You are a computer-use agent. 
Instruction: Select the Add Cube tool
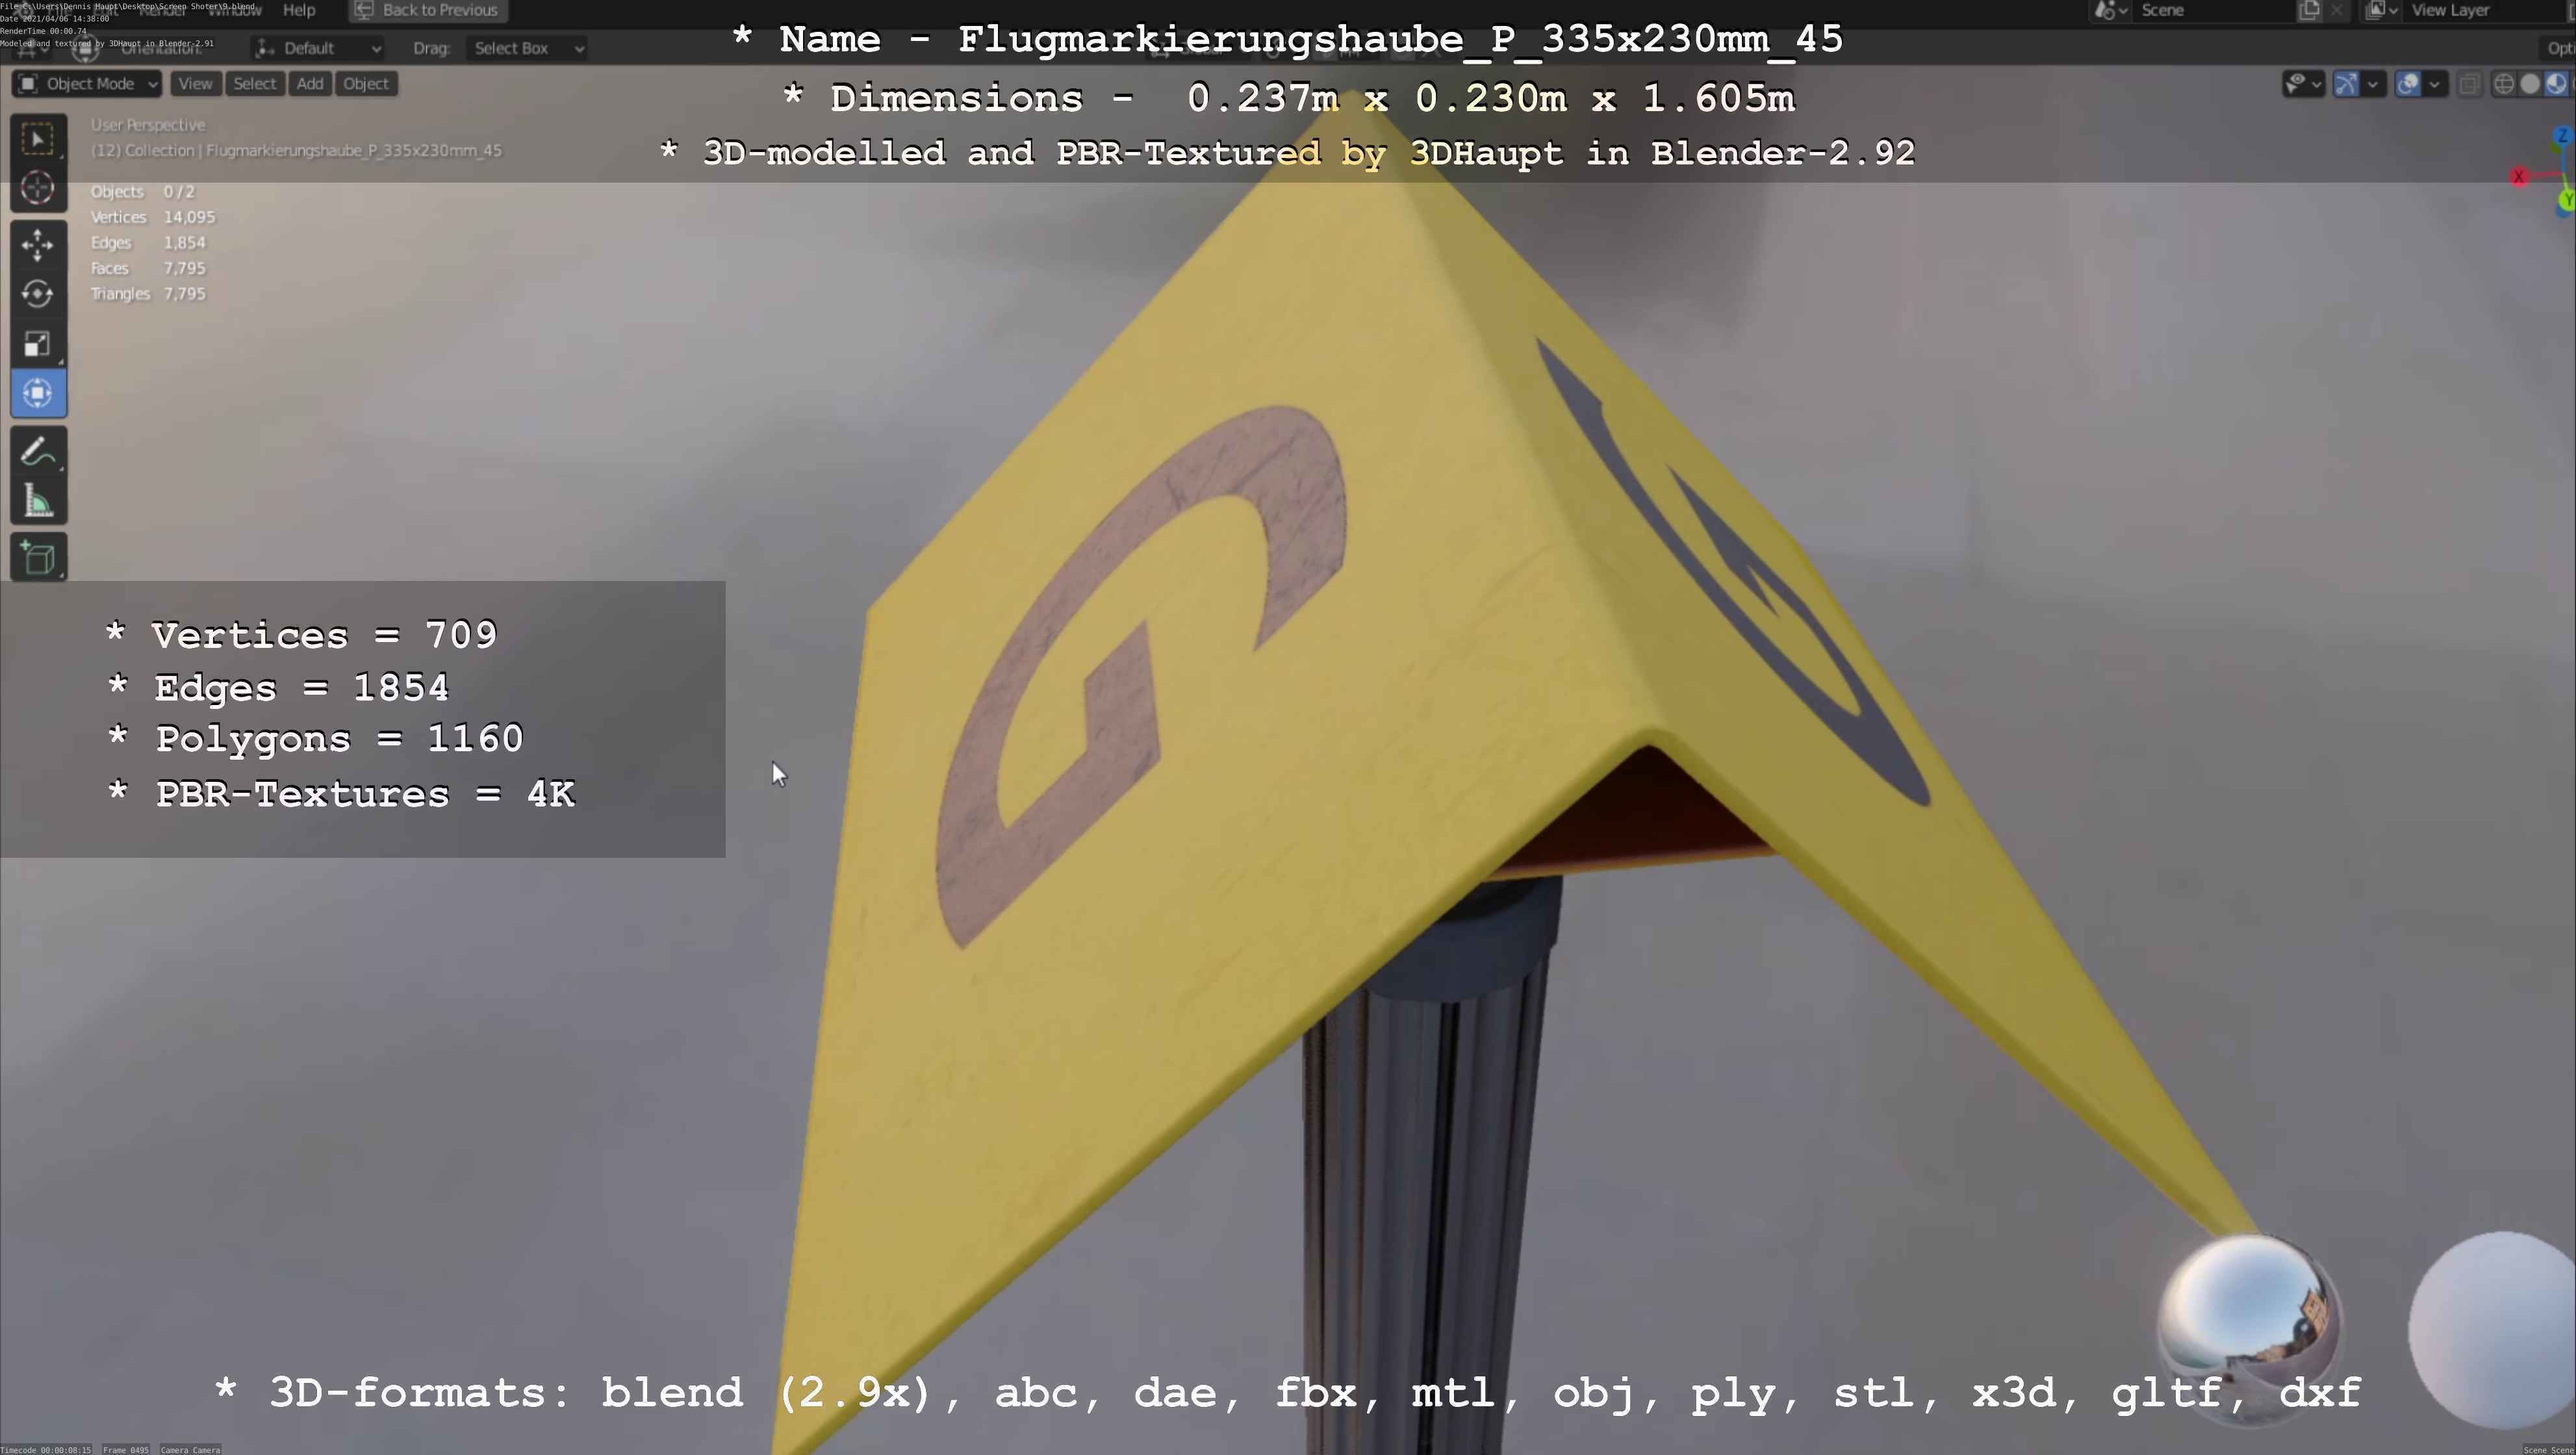point(38,558)
